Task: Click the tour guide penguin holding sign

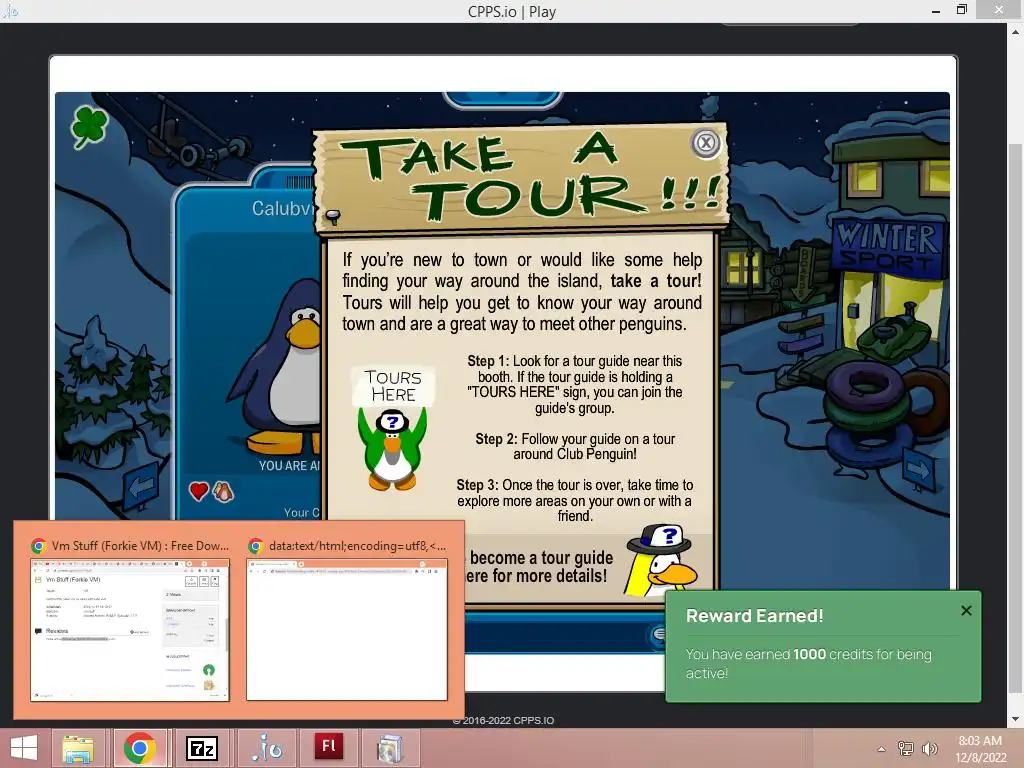Action: pos(392,429)
